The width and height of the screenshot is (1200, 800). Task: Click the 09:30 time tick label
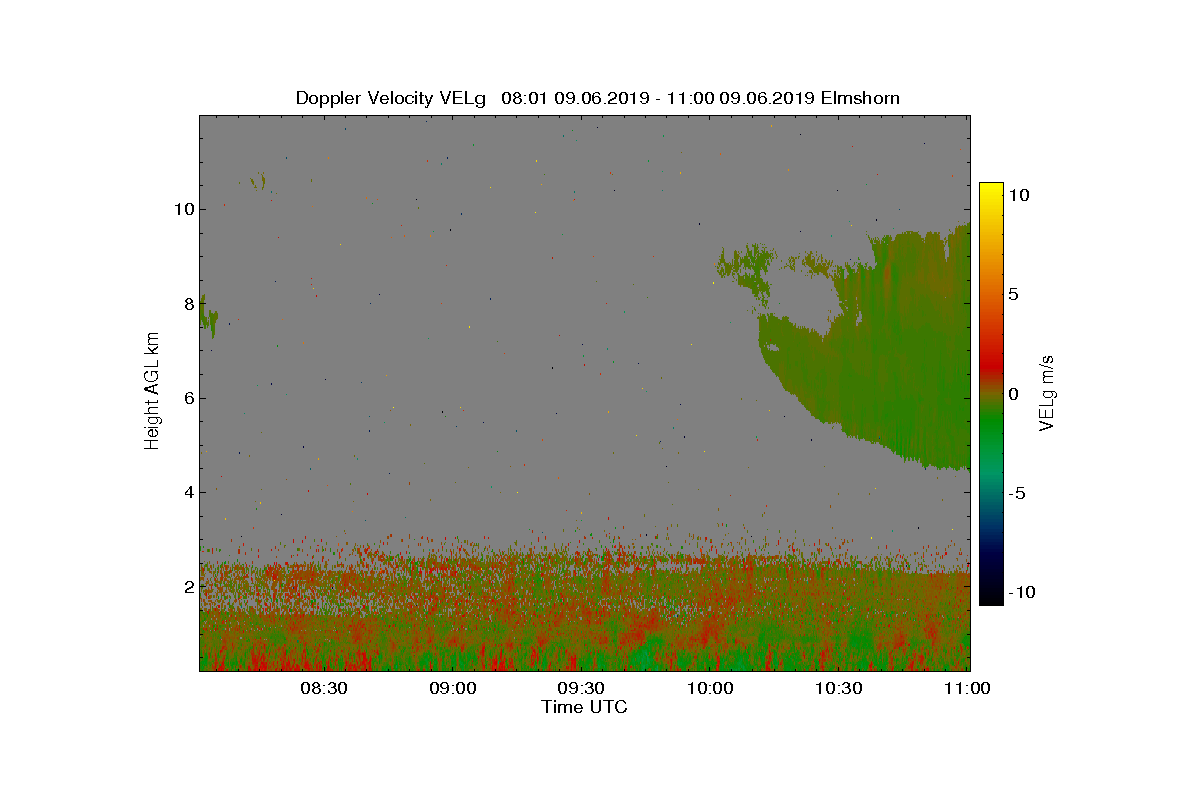click(581, 688)
